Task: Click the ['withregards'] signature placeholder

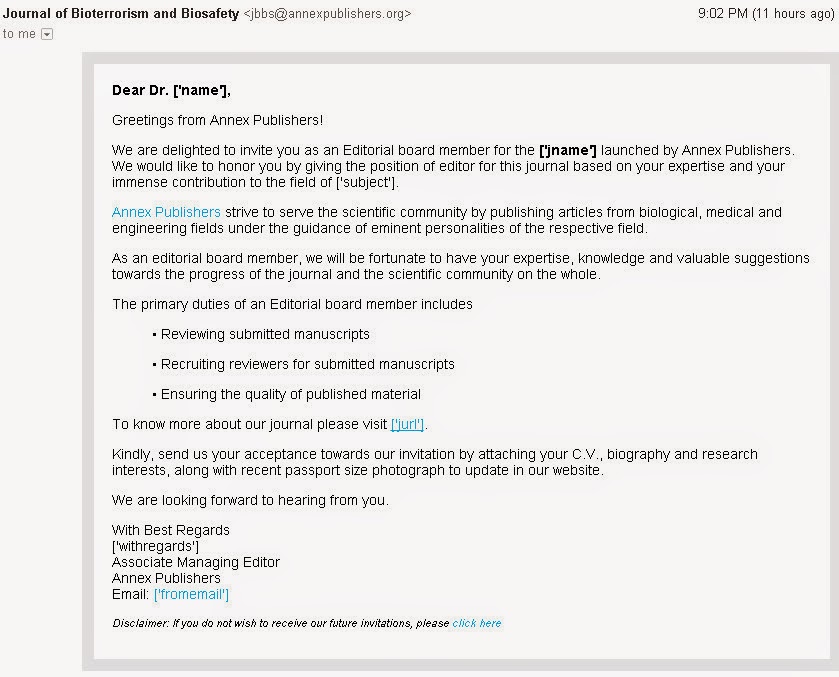Action: 155,546
